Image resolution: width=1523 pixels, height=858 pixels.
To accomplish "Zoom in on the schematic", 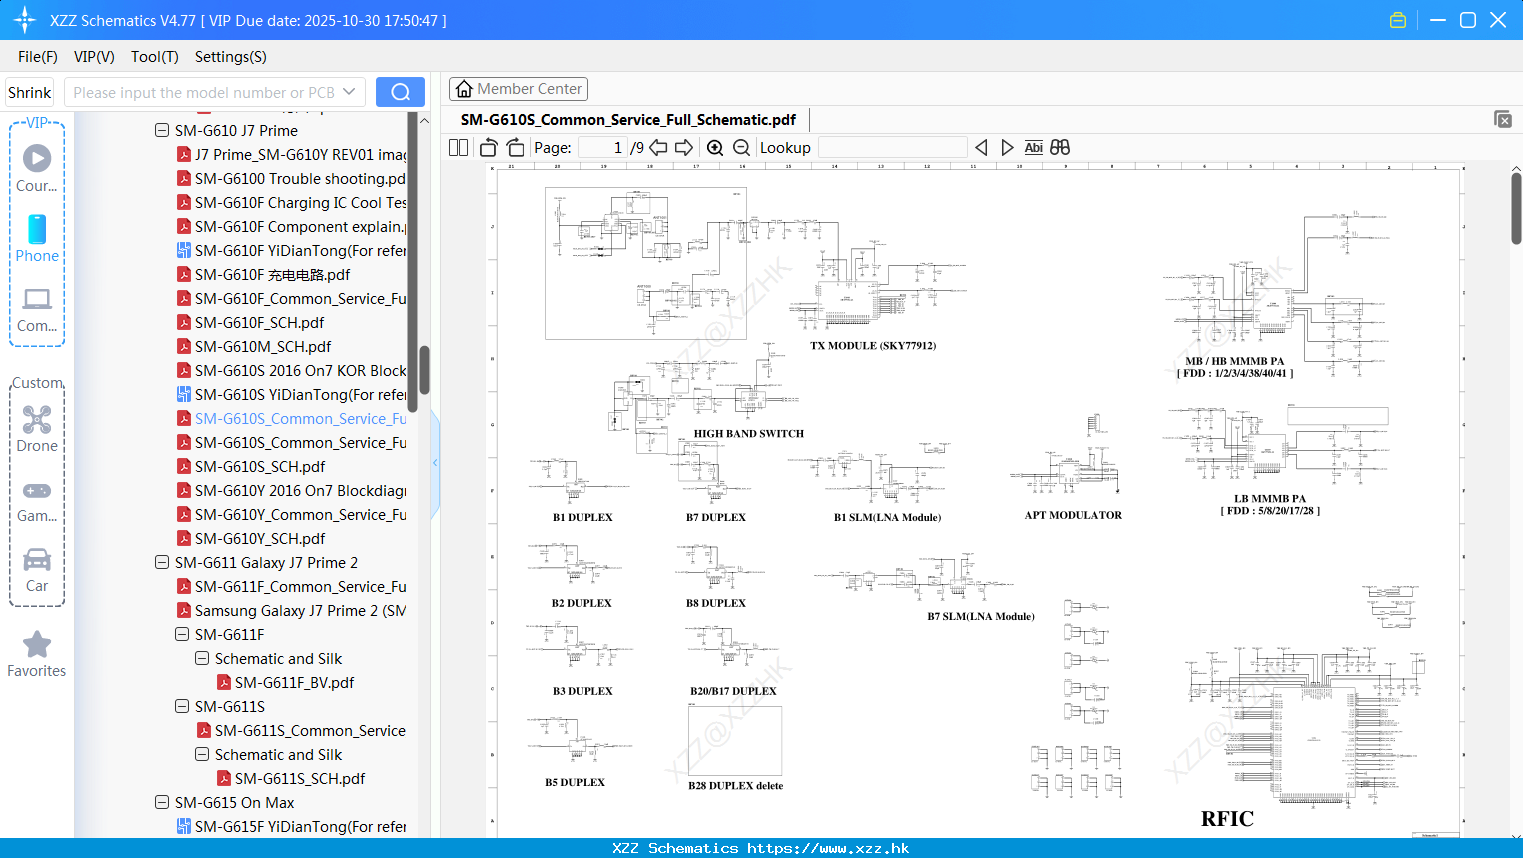I will pyautogui.click(x=715, y=148).
